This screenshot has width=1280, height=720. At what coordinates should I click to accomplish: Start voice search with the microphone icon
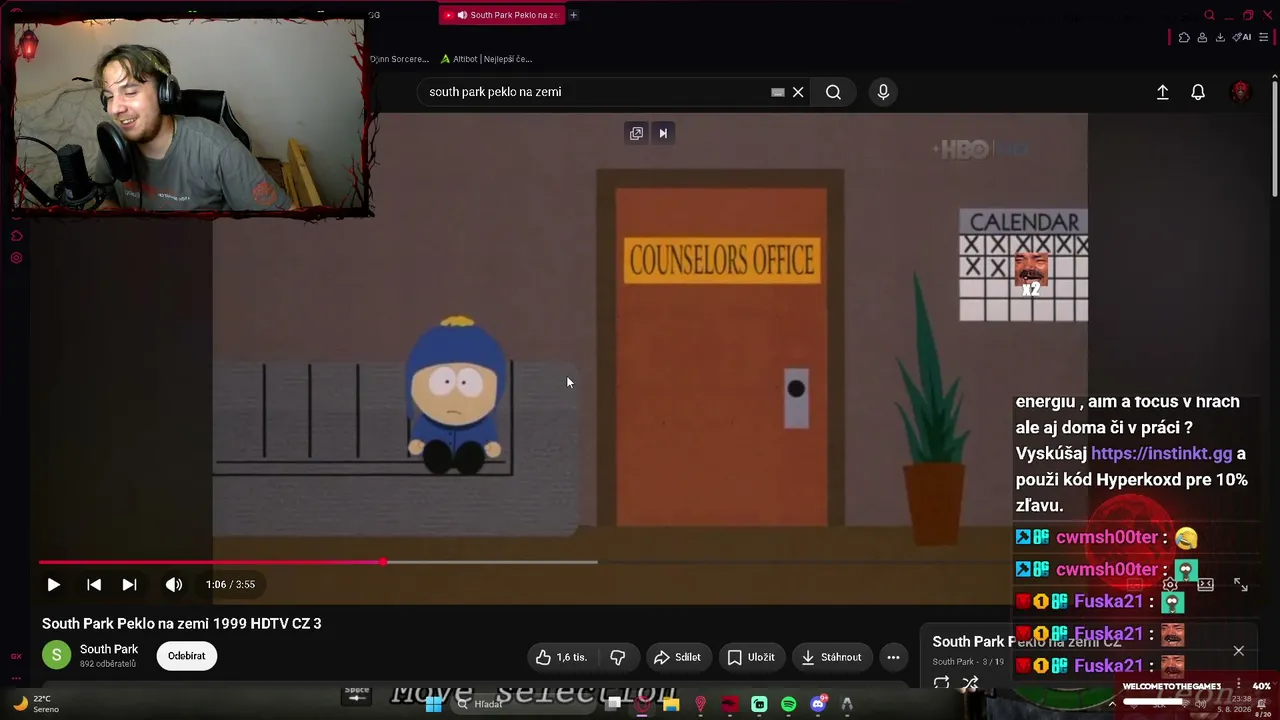tap(883, 92)
